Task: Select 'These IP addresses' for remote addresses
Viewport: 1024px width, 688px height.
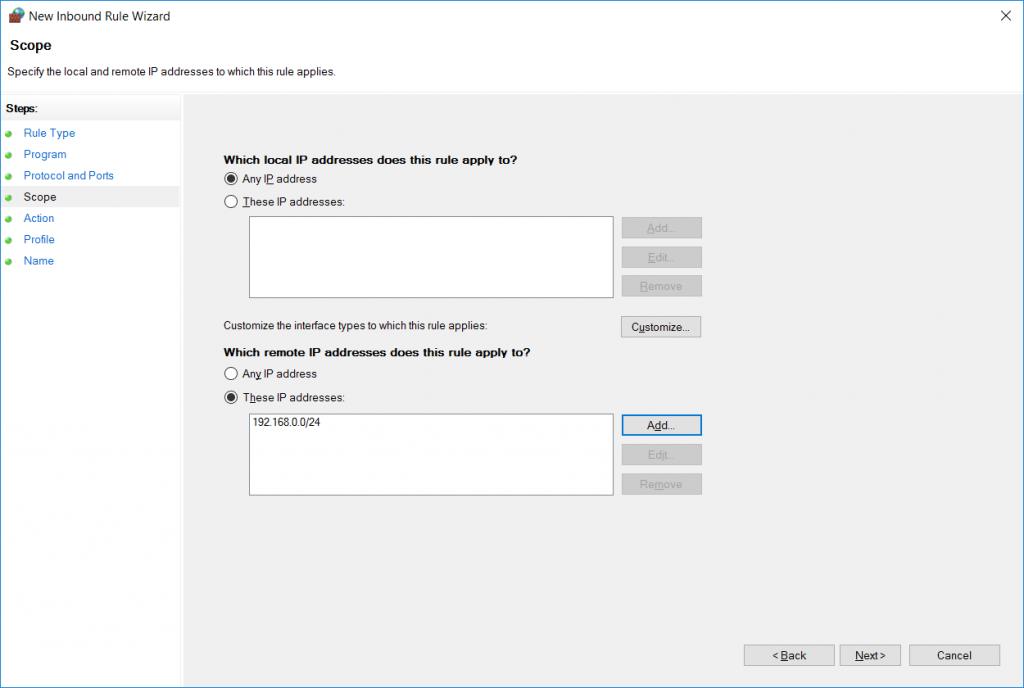Action: tap(231, 397)
